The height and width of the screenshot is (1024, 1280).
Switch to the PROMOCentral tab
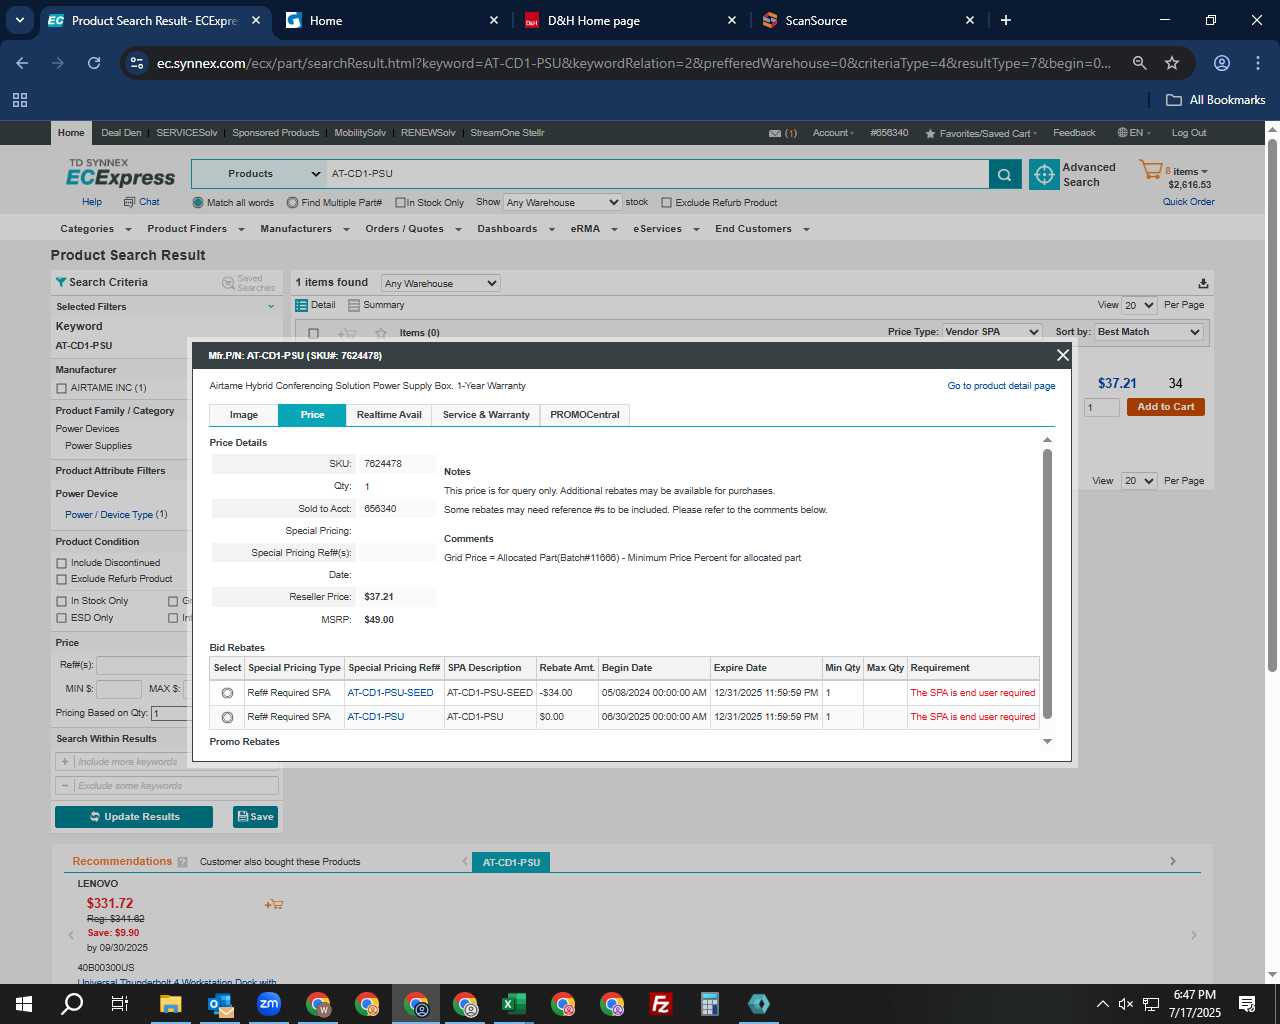click(585, 415)
